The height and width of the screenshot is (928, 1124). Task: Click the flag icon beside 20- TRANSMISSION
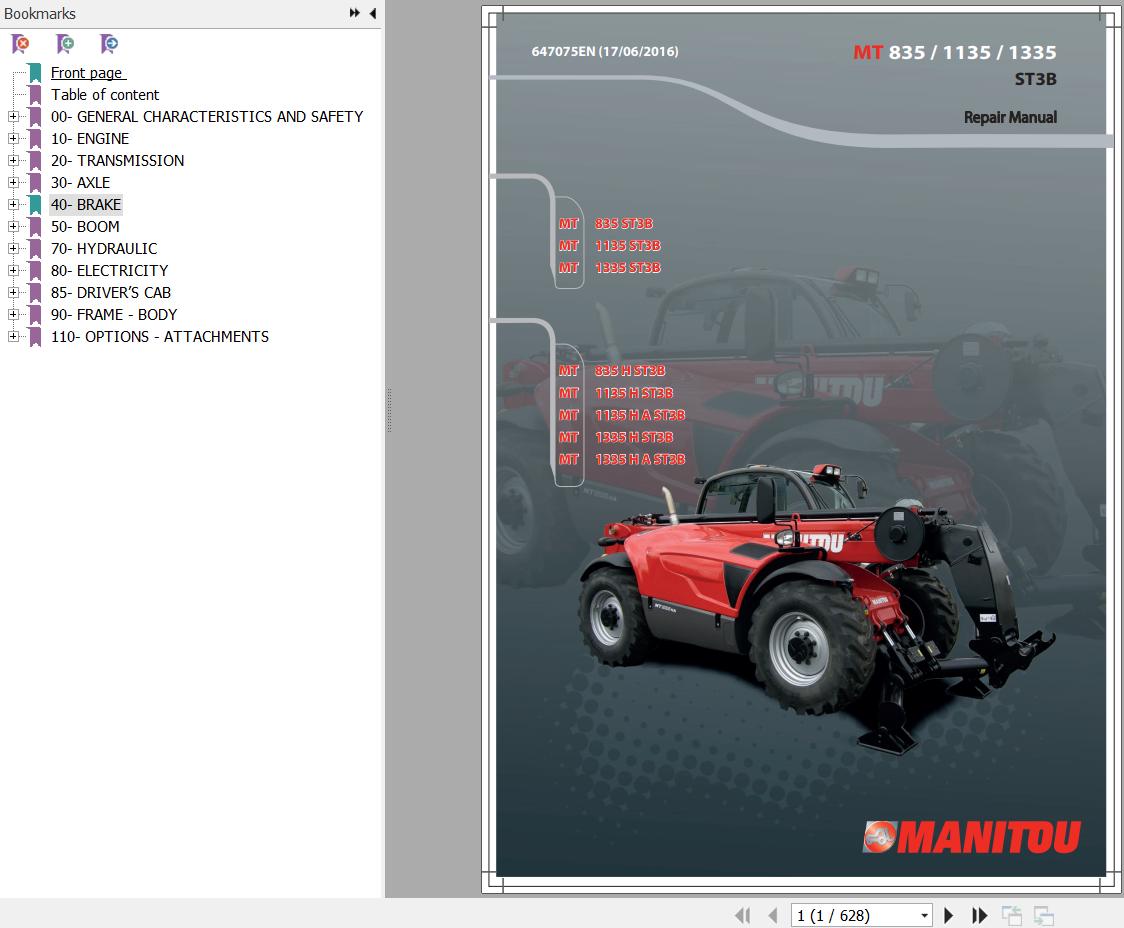pos(34,161)
